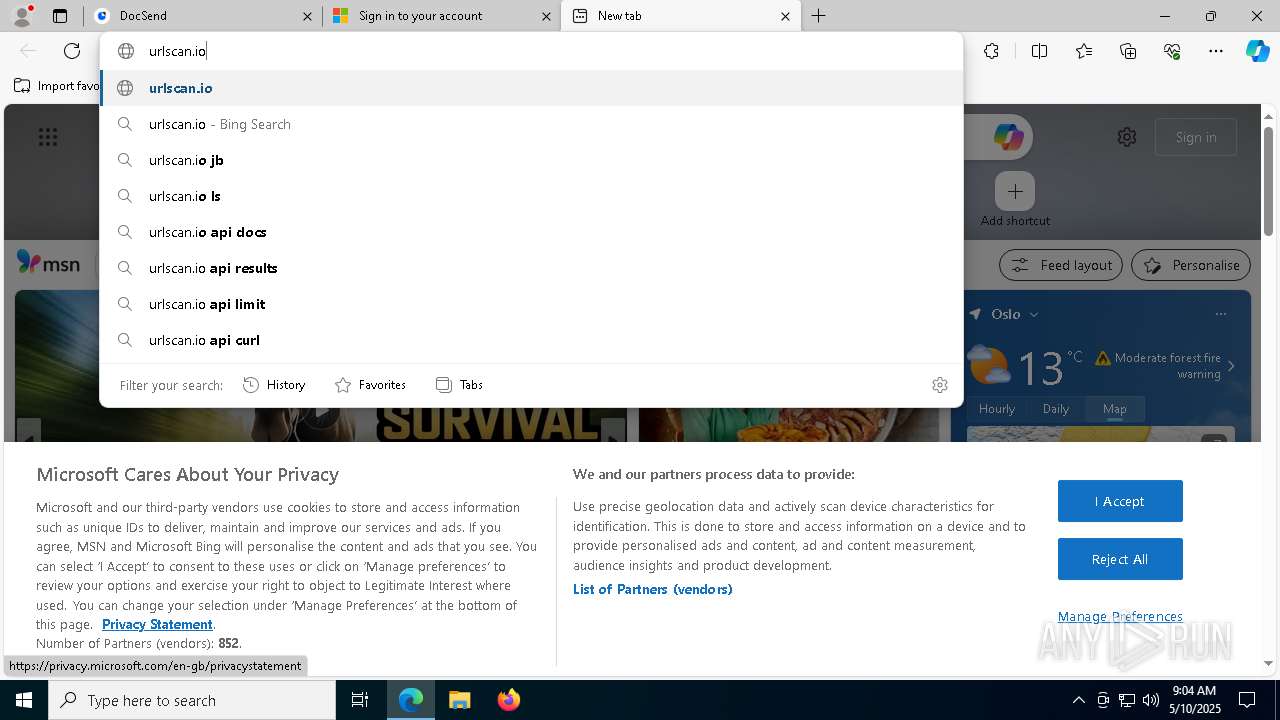Add a new tab with plus icon
Screen dimensions: 1280x720
(818, 16)
